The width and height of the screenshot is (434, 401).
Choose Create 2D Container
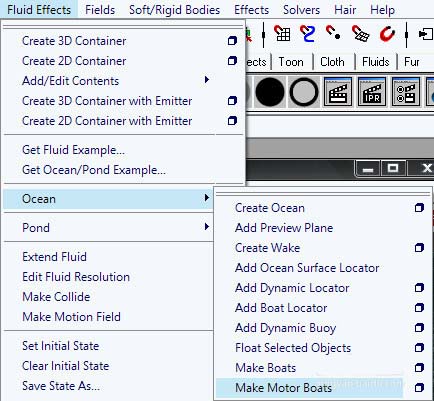74,61
